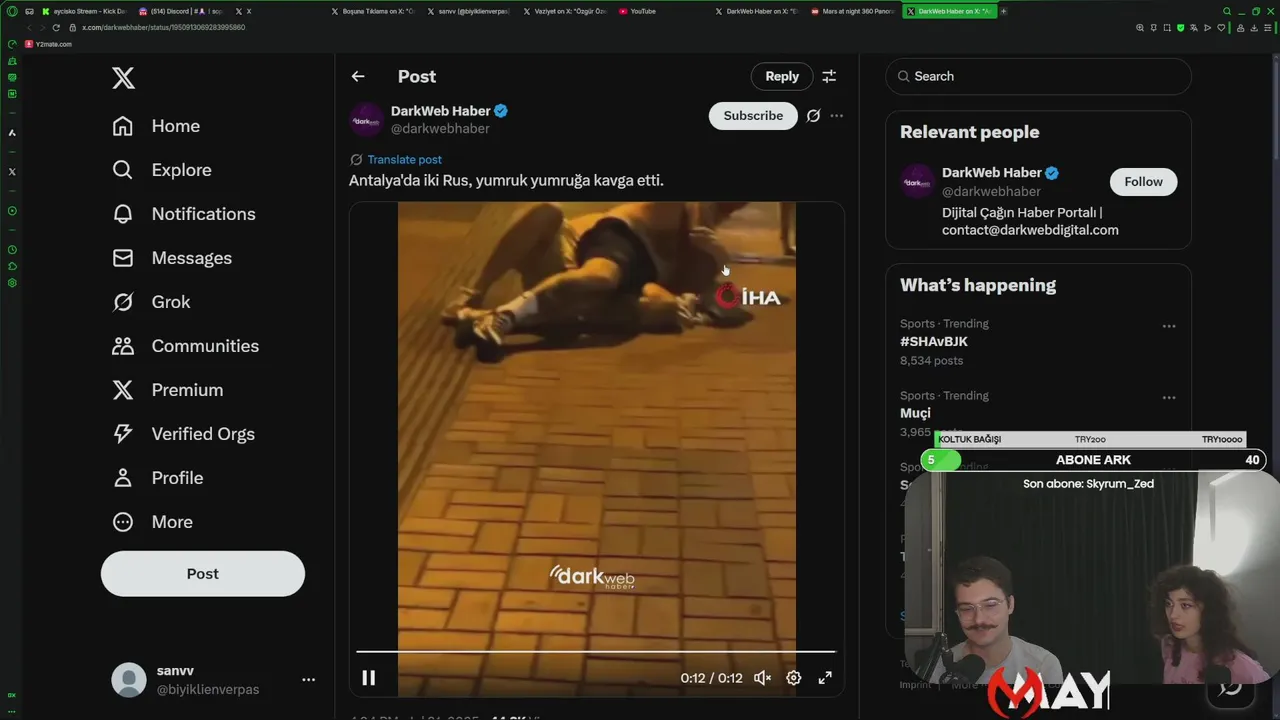
Task: Click the Translate post link
Action: click(x=404, y=160)
